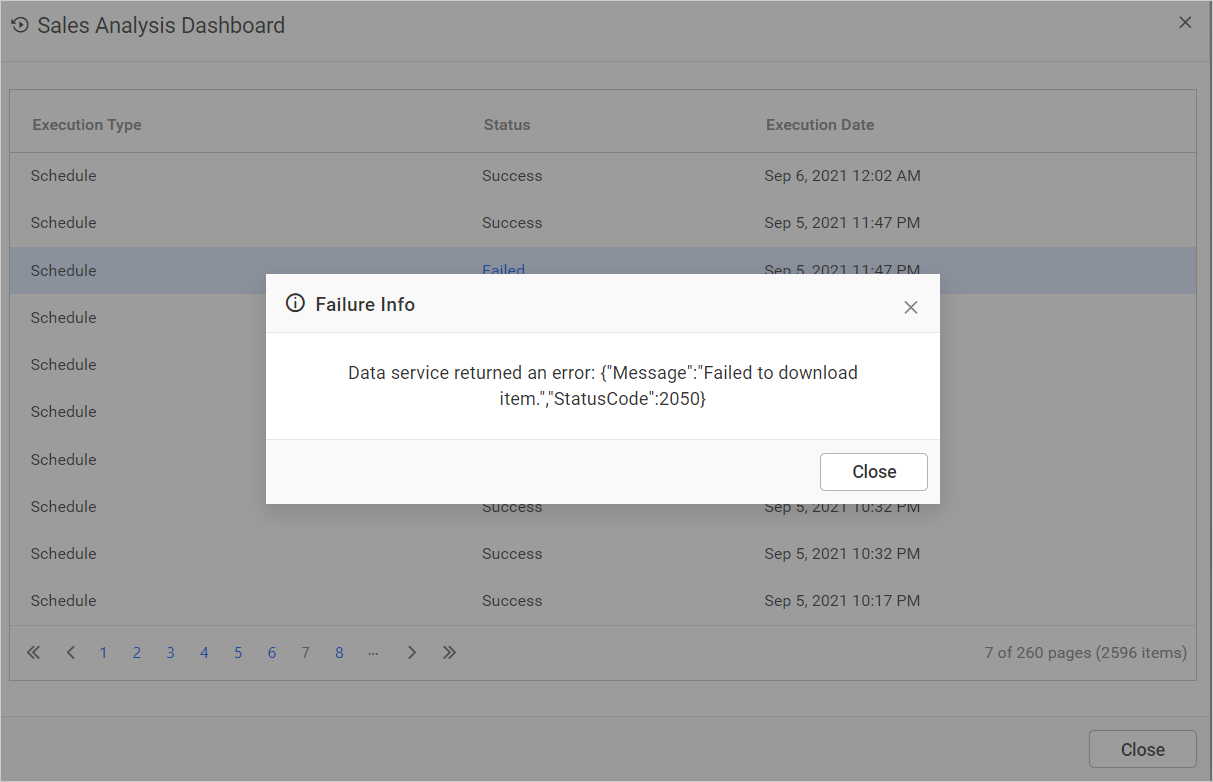Click the history icon beside Sales Analysis Dashboard
Screen dimensions: 1213x782
coord(19,25)
